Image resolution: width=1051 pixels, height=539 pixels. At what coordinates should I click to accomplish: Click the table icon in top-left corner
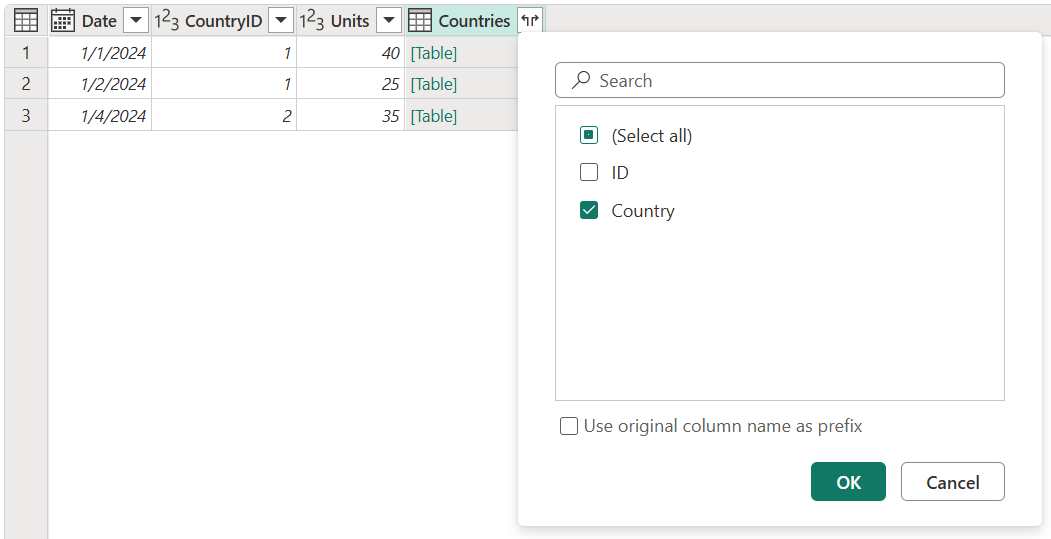pos(26,20)
